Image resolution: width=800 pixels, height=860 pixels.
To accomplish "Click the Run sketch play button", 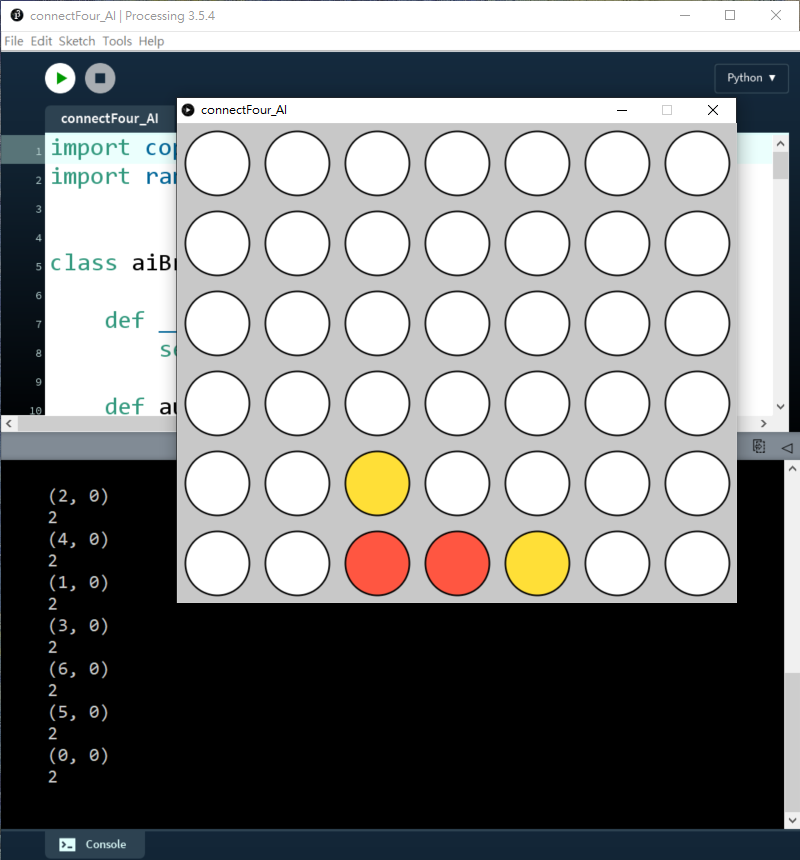I will [60, 78].
